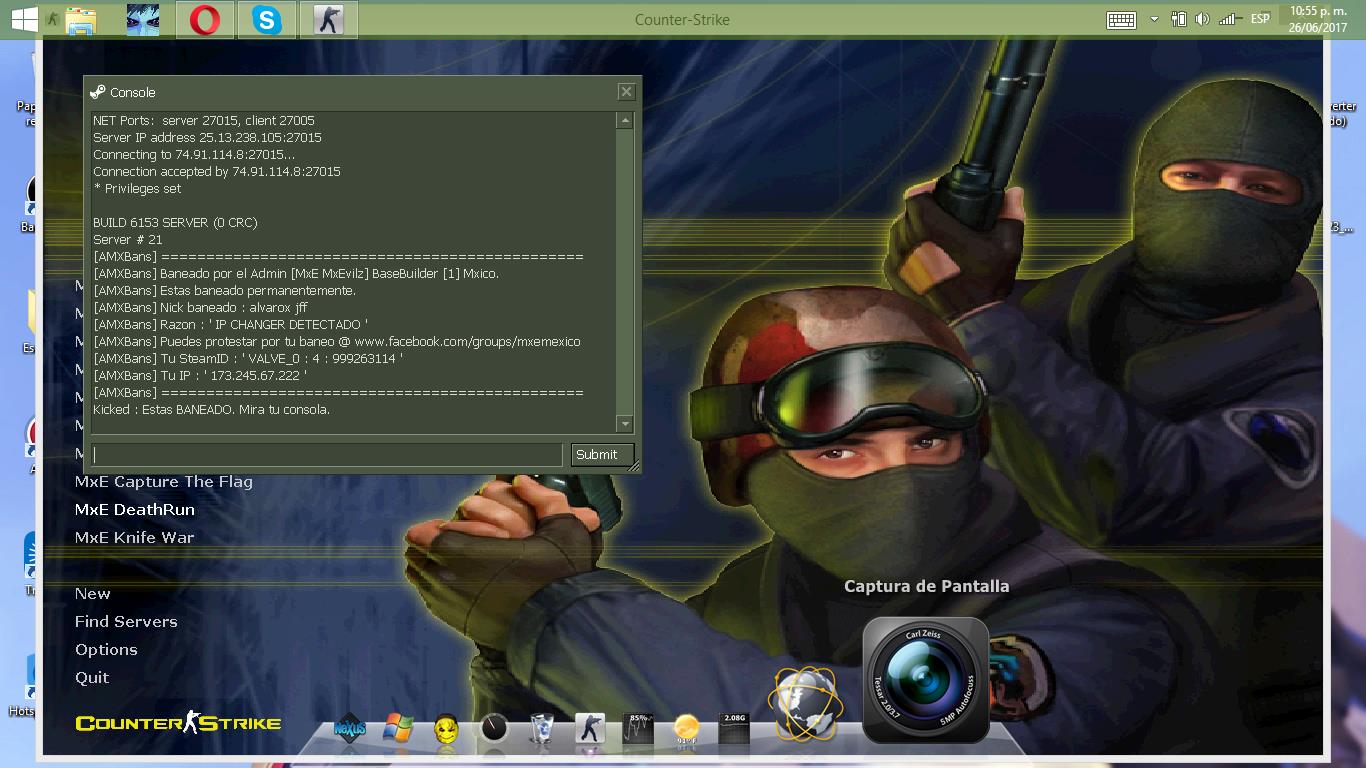Open the weather sun dock widget
1366x768 pixels.
(686, 729)
